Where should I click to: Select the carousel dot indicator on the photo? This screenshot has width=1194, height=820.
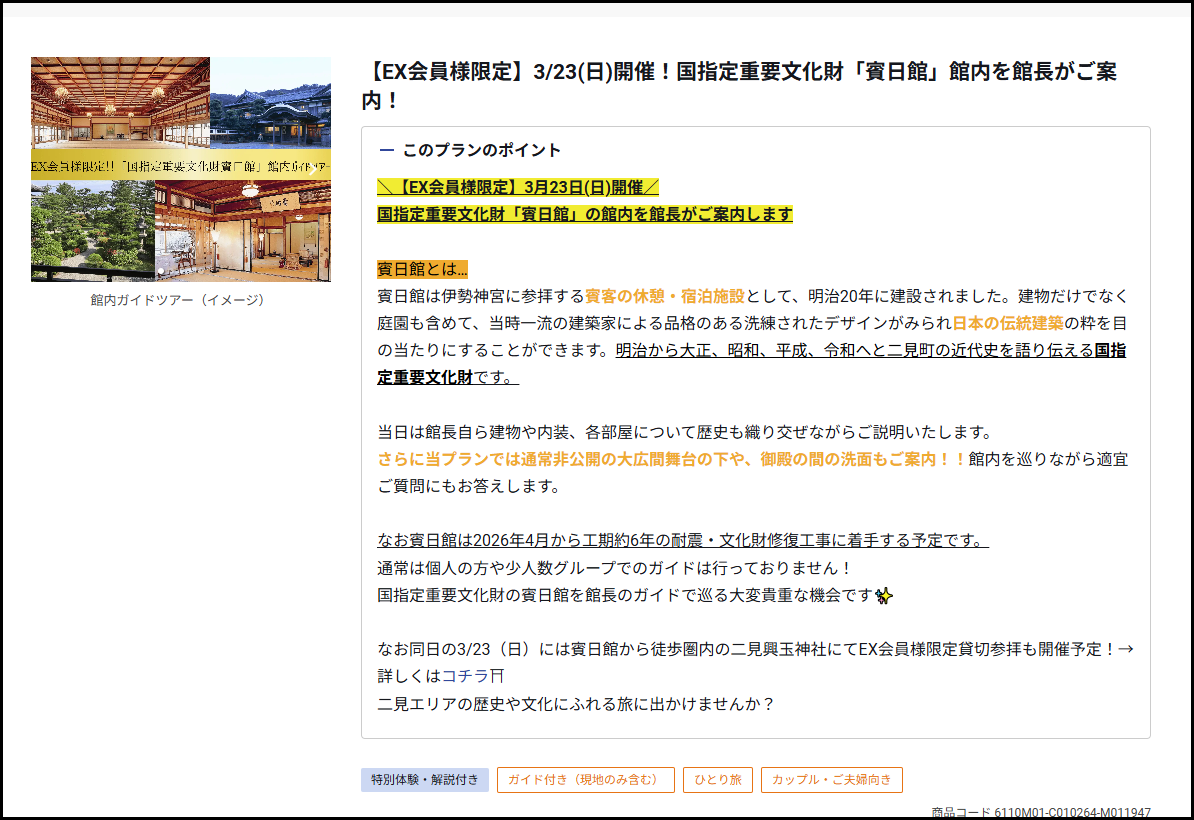point(160,271)
